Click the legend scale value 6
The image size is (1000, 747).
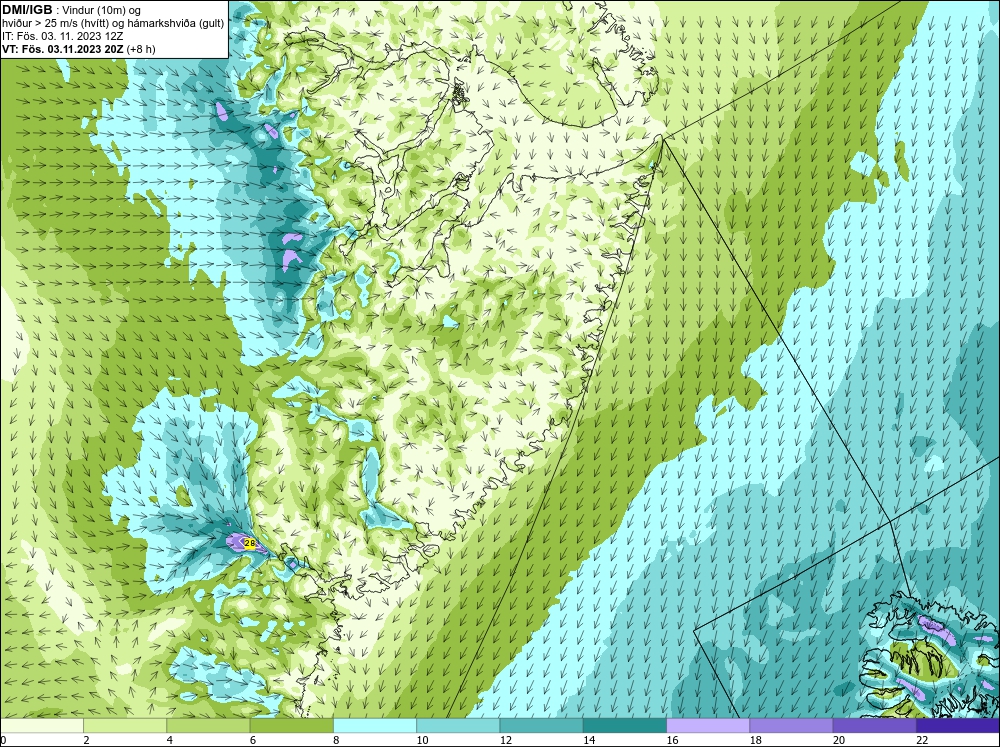click(x=253, y=740)
